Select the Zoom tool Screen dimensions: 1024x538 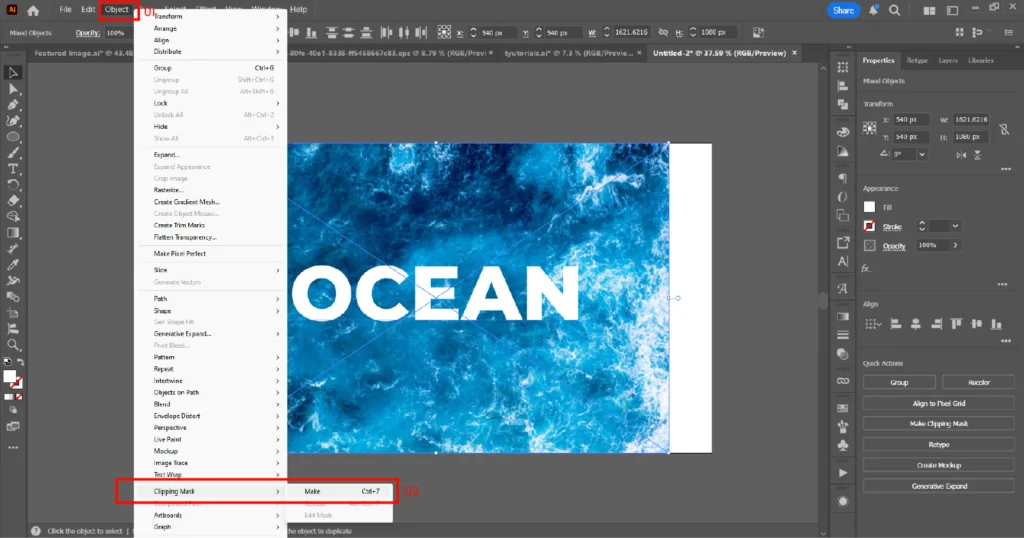click(13, 345)
